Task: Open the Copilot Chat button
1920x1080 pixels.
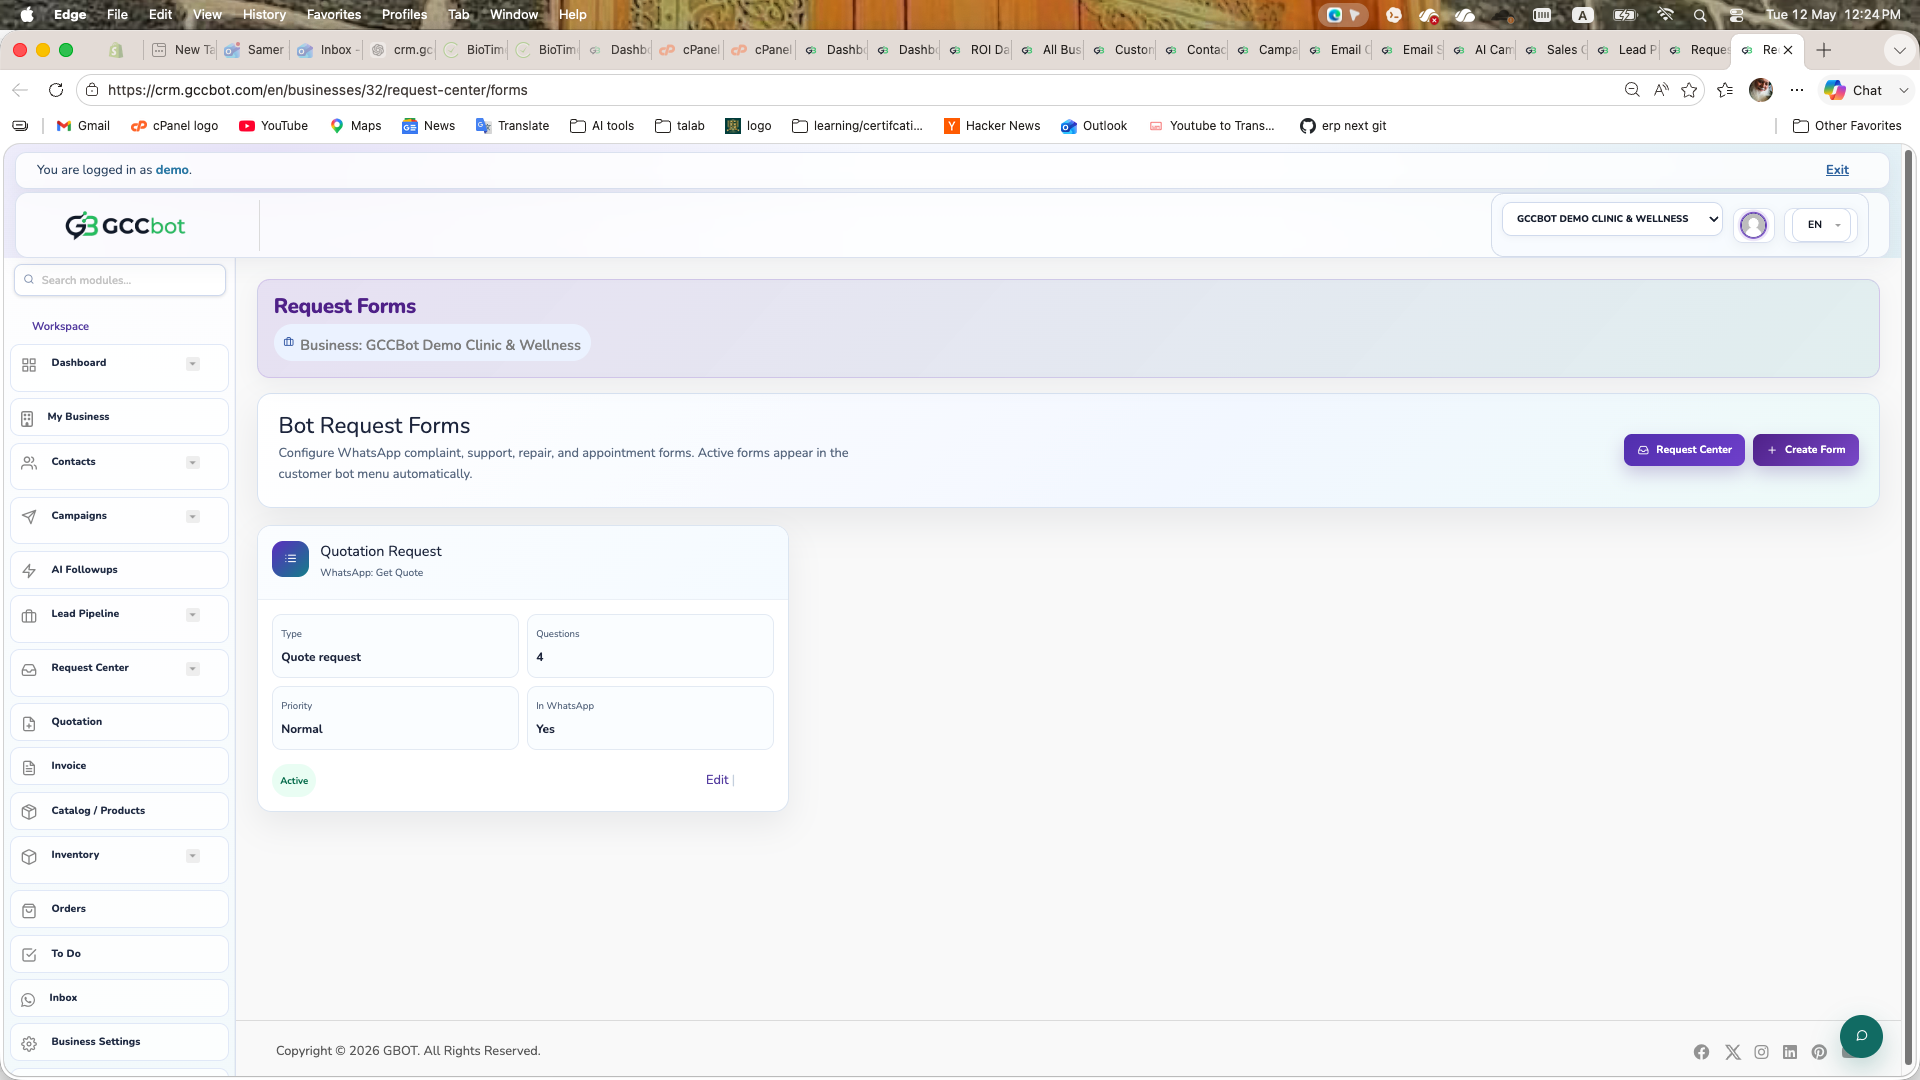Action: coord(1854,90)
